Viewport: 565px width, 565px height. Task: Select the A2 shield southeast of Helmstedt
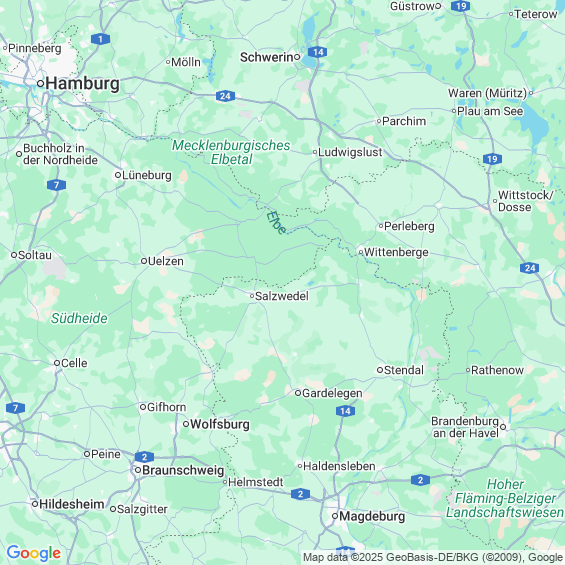pyautogui.click(x=301, y=494)
